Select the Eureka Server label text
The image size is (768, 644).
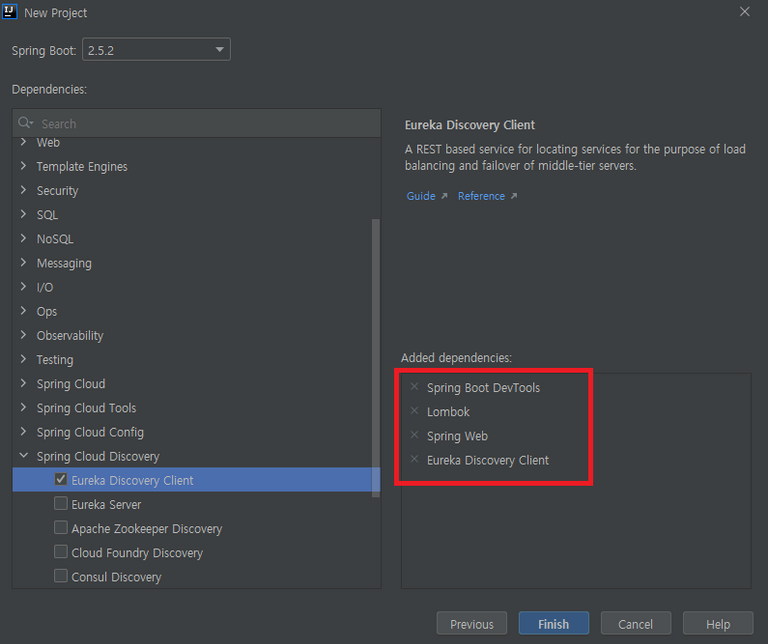[x=106, y=504]
